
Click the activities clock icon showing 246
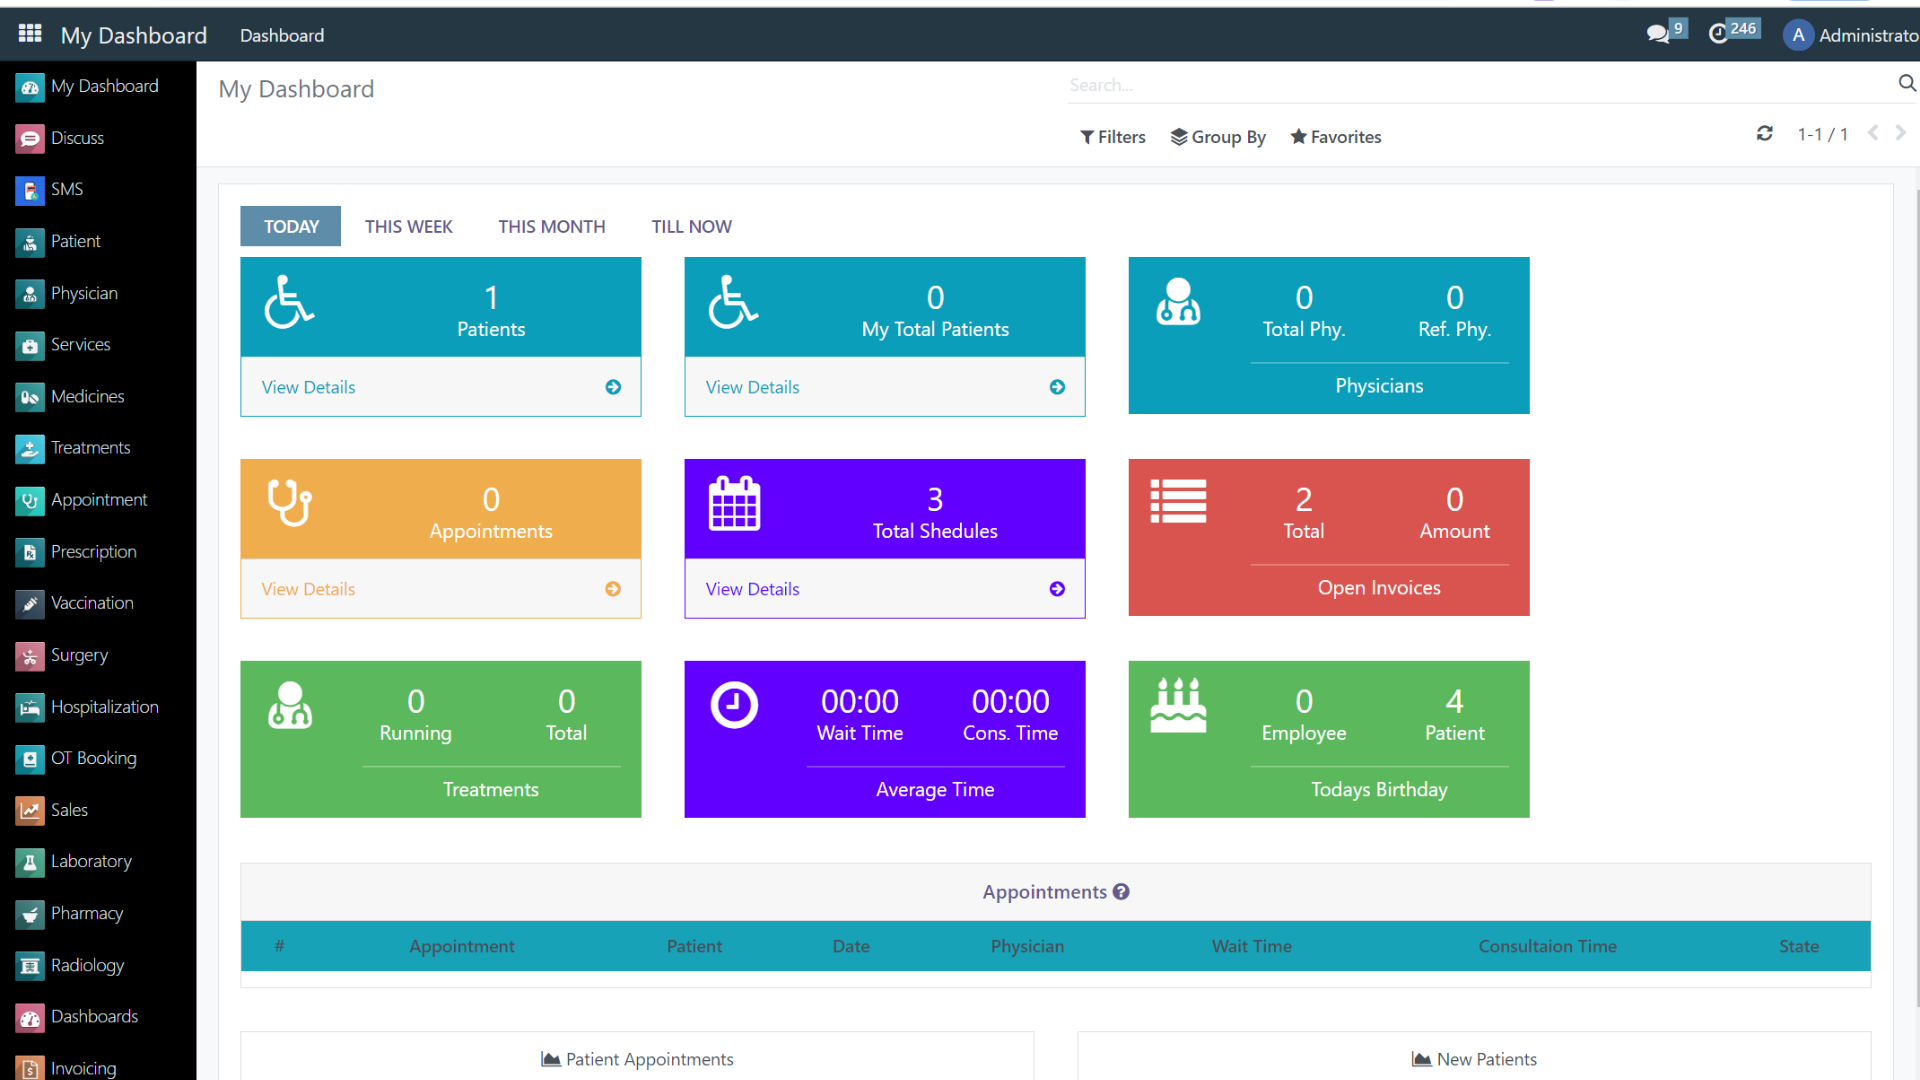pyautogui.click(x=1719, y=34)
